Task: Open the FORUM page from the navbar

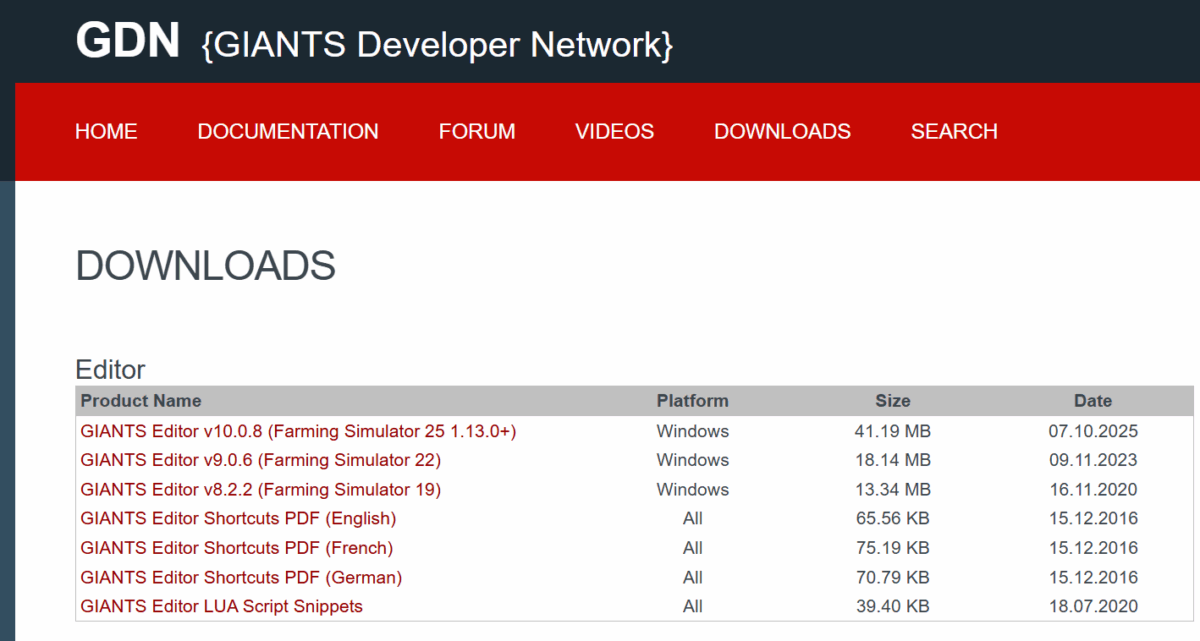Action: 477,132
